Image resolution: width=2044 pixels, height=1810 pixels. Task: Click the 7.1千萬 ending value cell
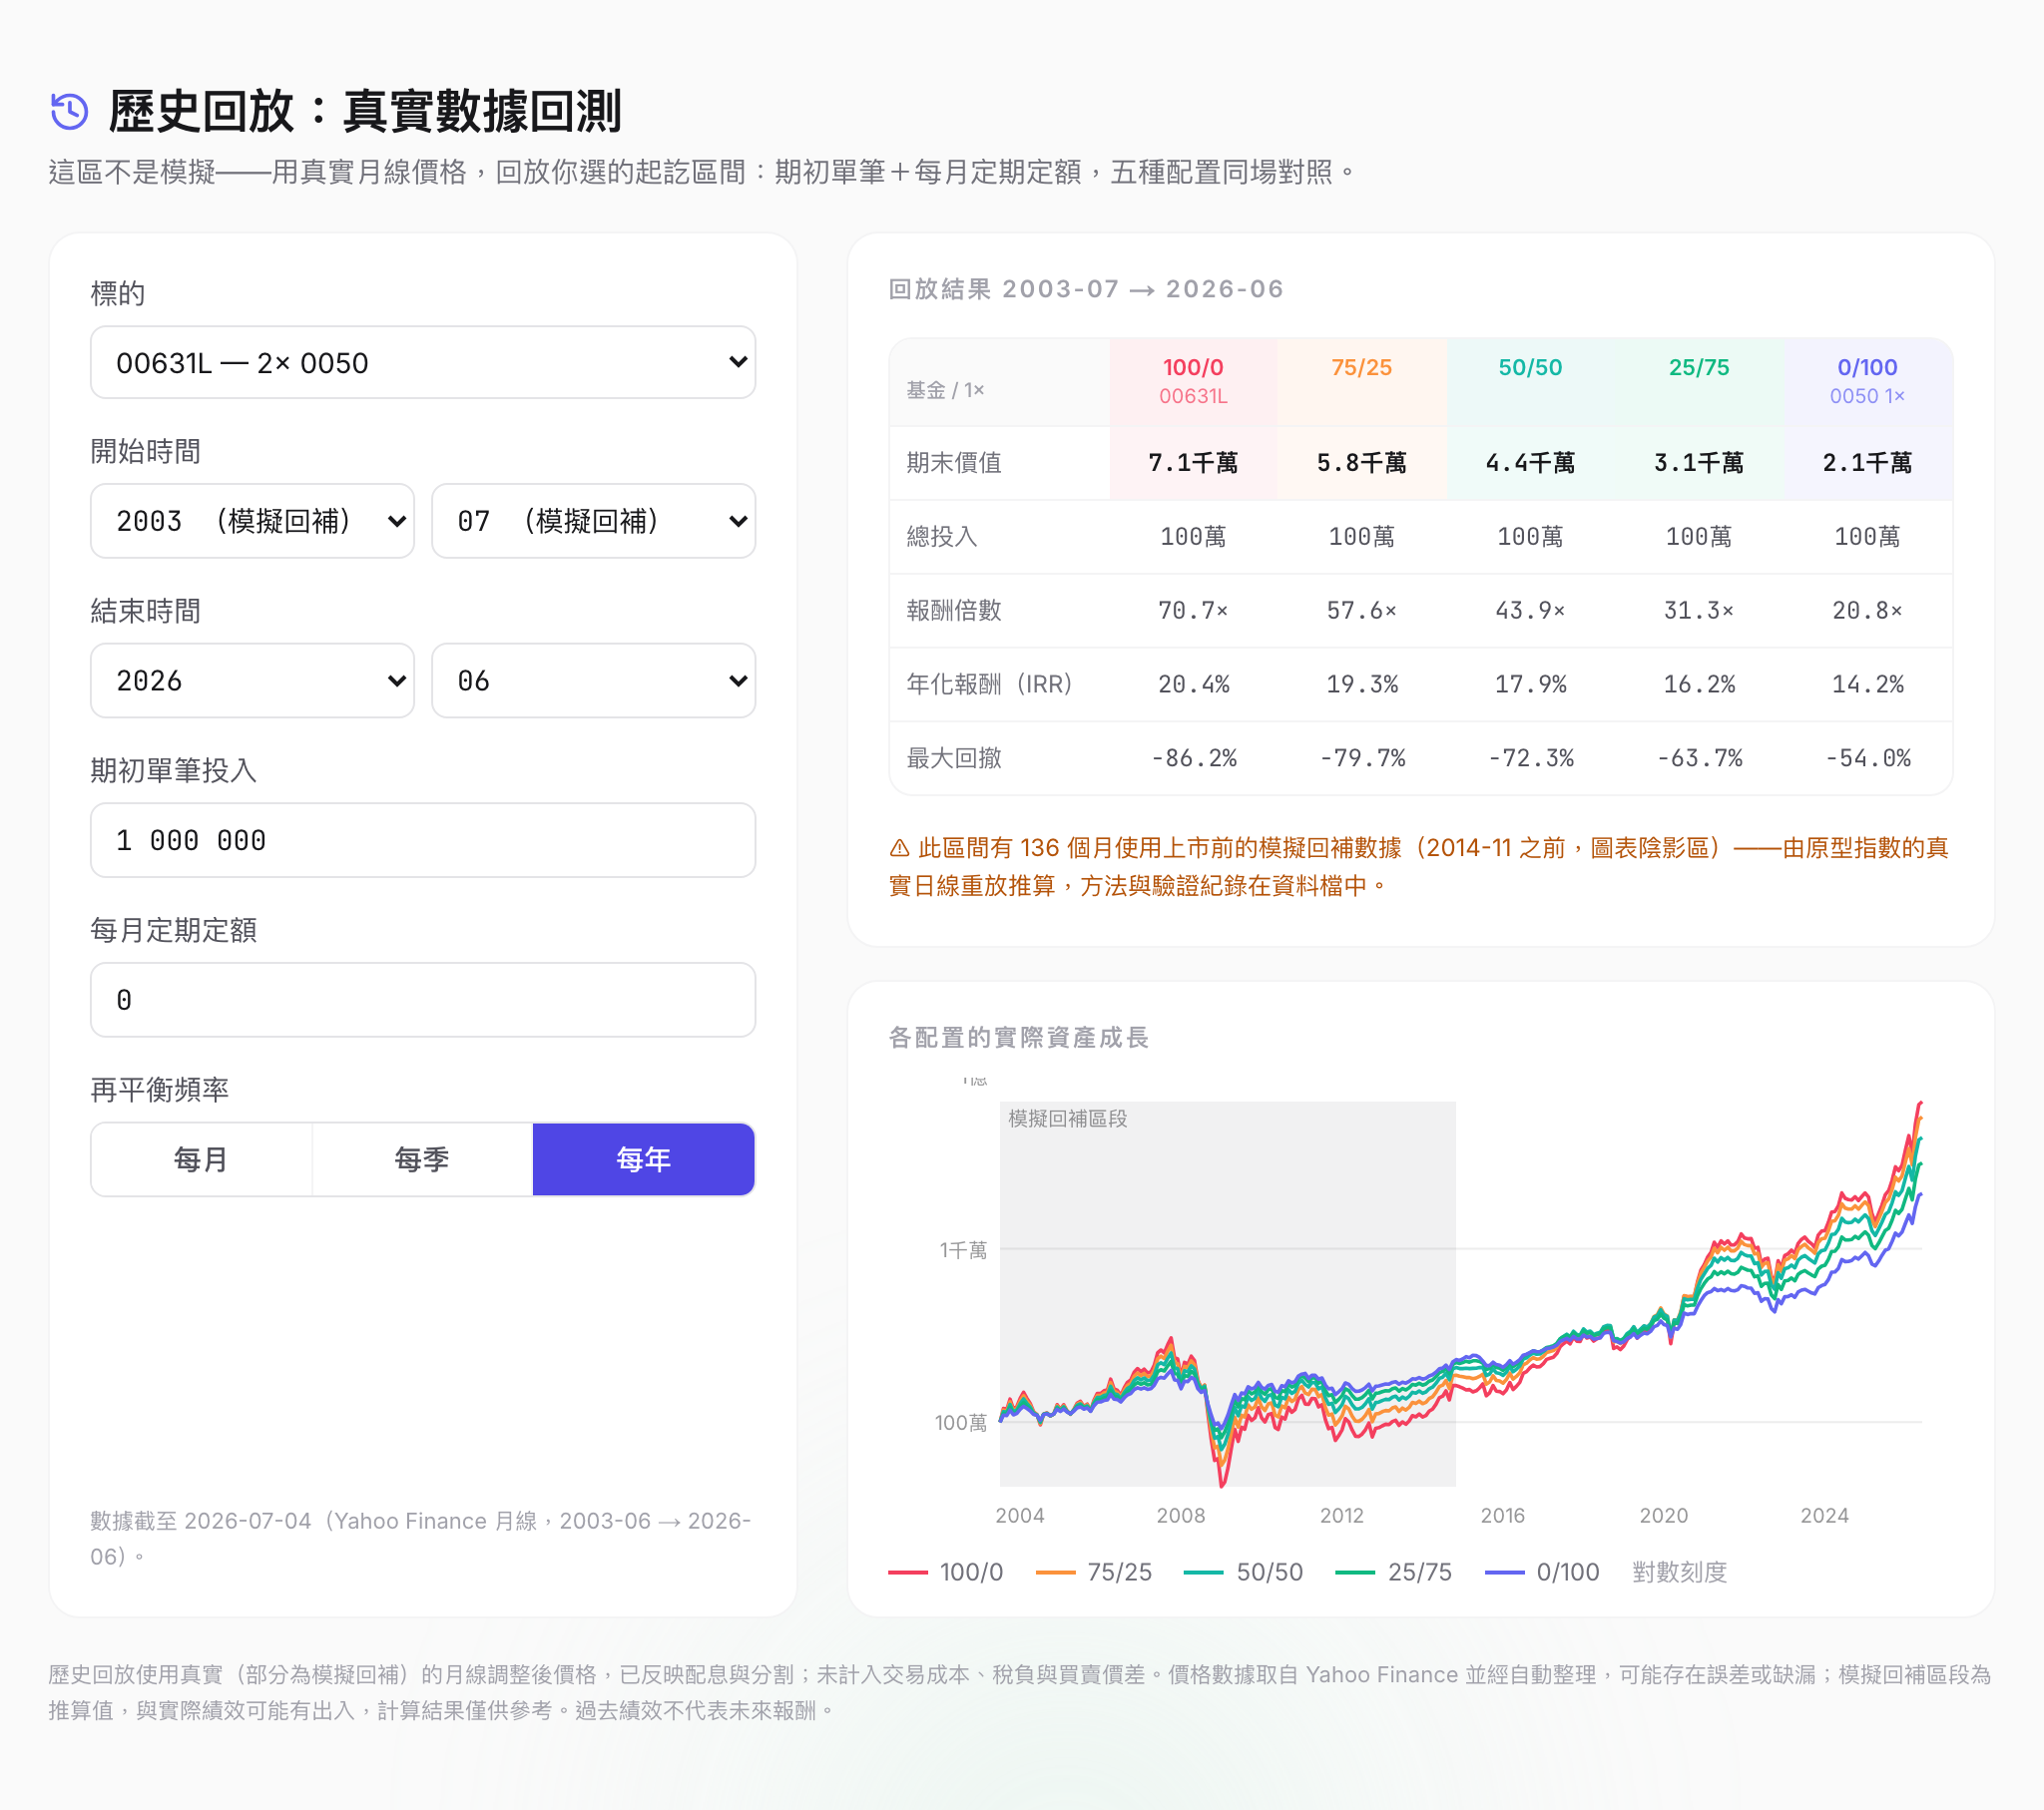coord(1193,463)
